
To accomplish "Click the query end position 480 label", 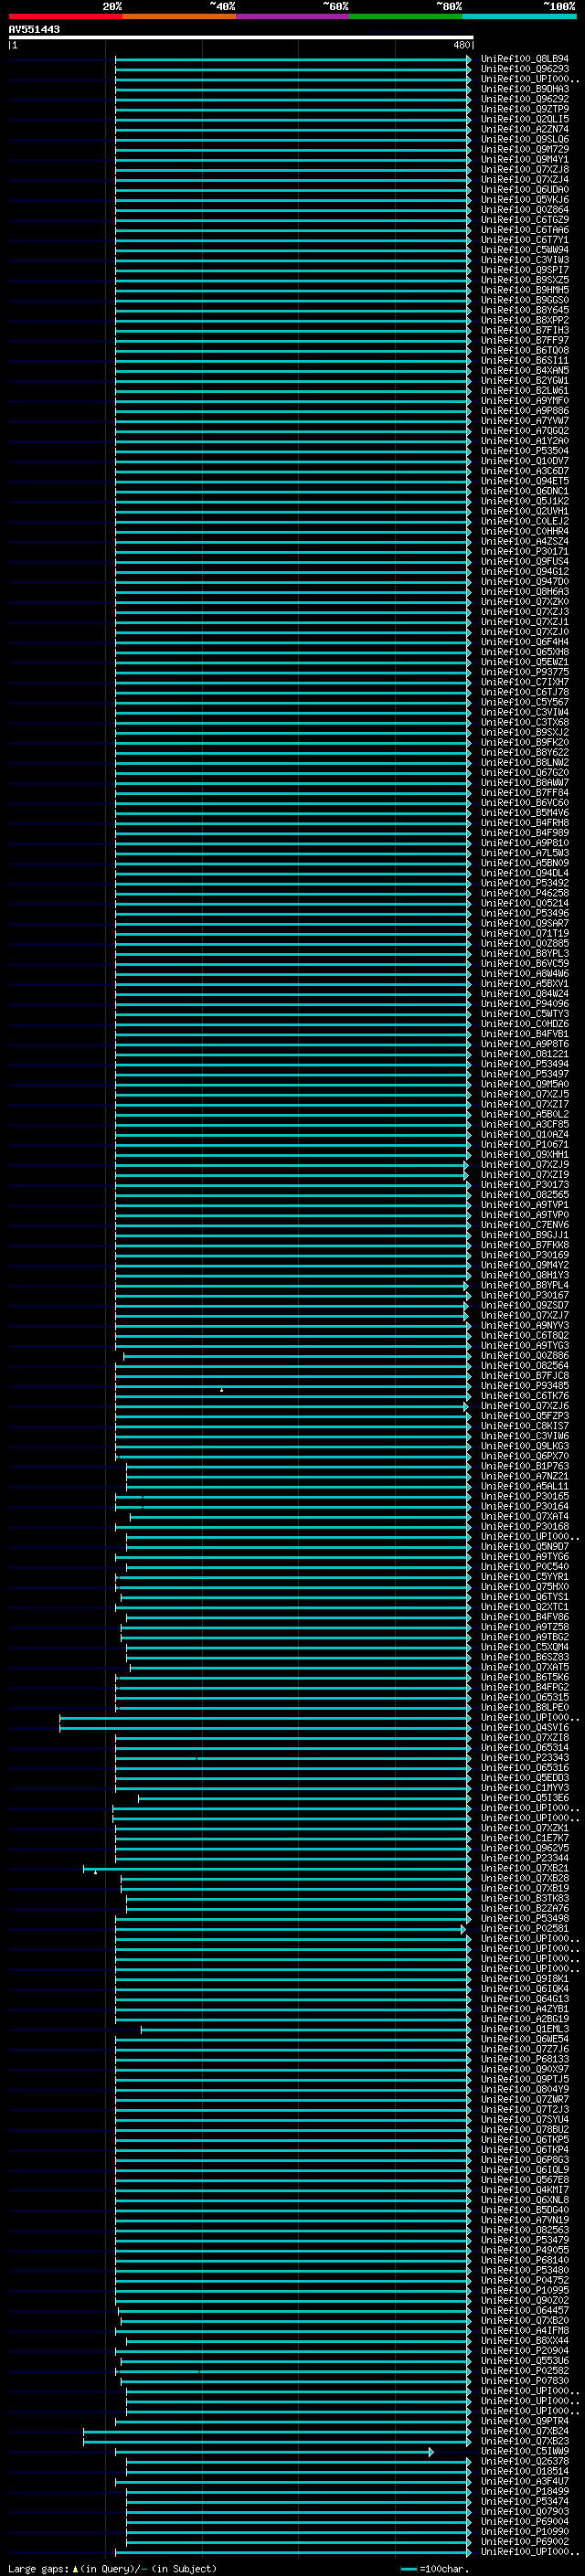I will (461, 45).
